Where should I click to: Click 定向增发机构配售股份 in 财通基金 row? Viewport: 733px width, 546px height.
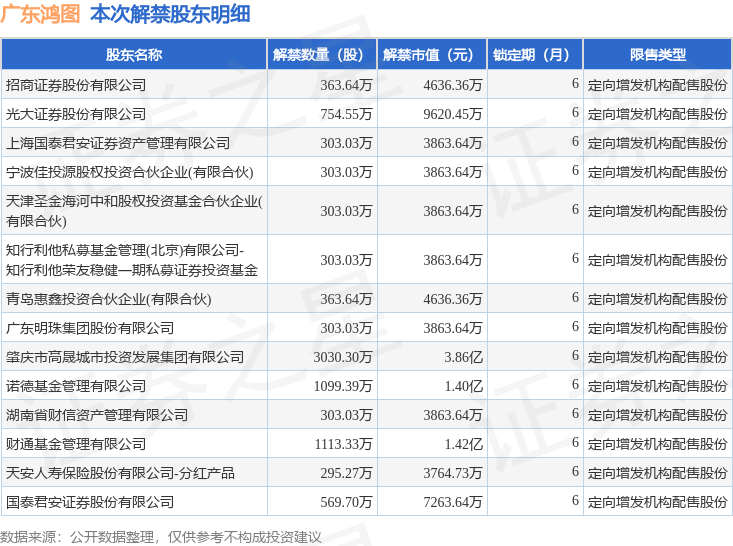(x=657, y=444)
